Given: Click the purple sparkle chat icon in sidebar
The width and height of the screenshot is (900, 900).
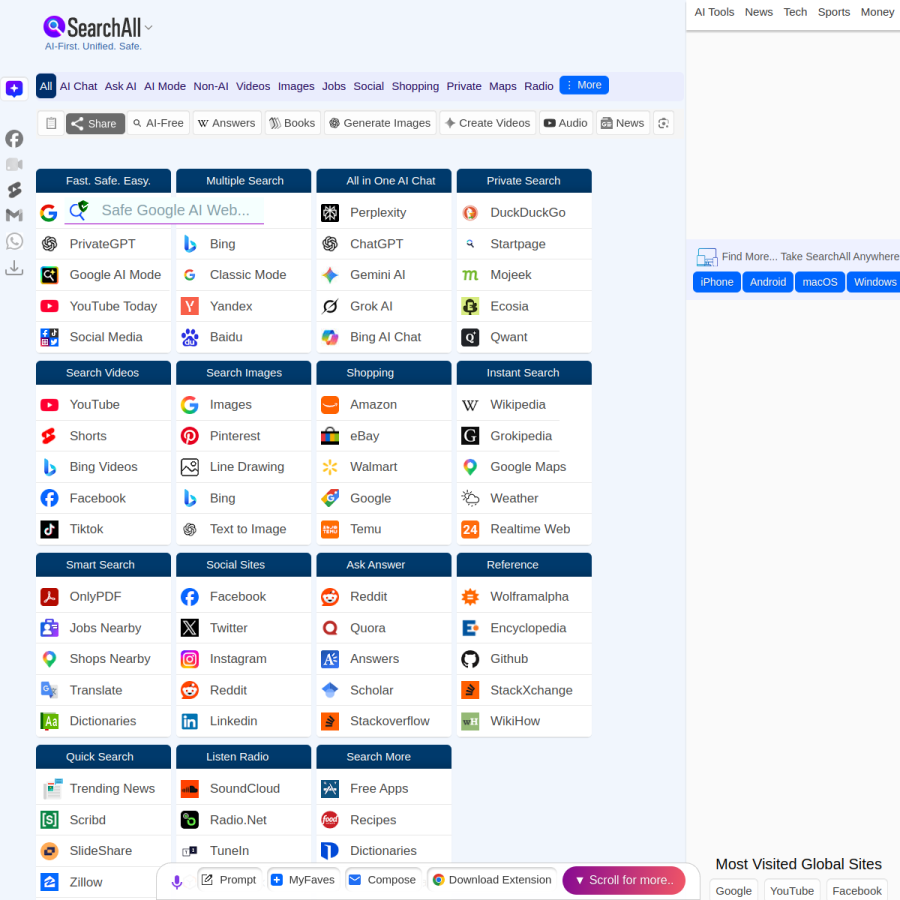Looking at the screenshot, I should 14,88.
